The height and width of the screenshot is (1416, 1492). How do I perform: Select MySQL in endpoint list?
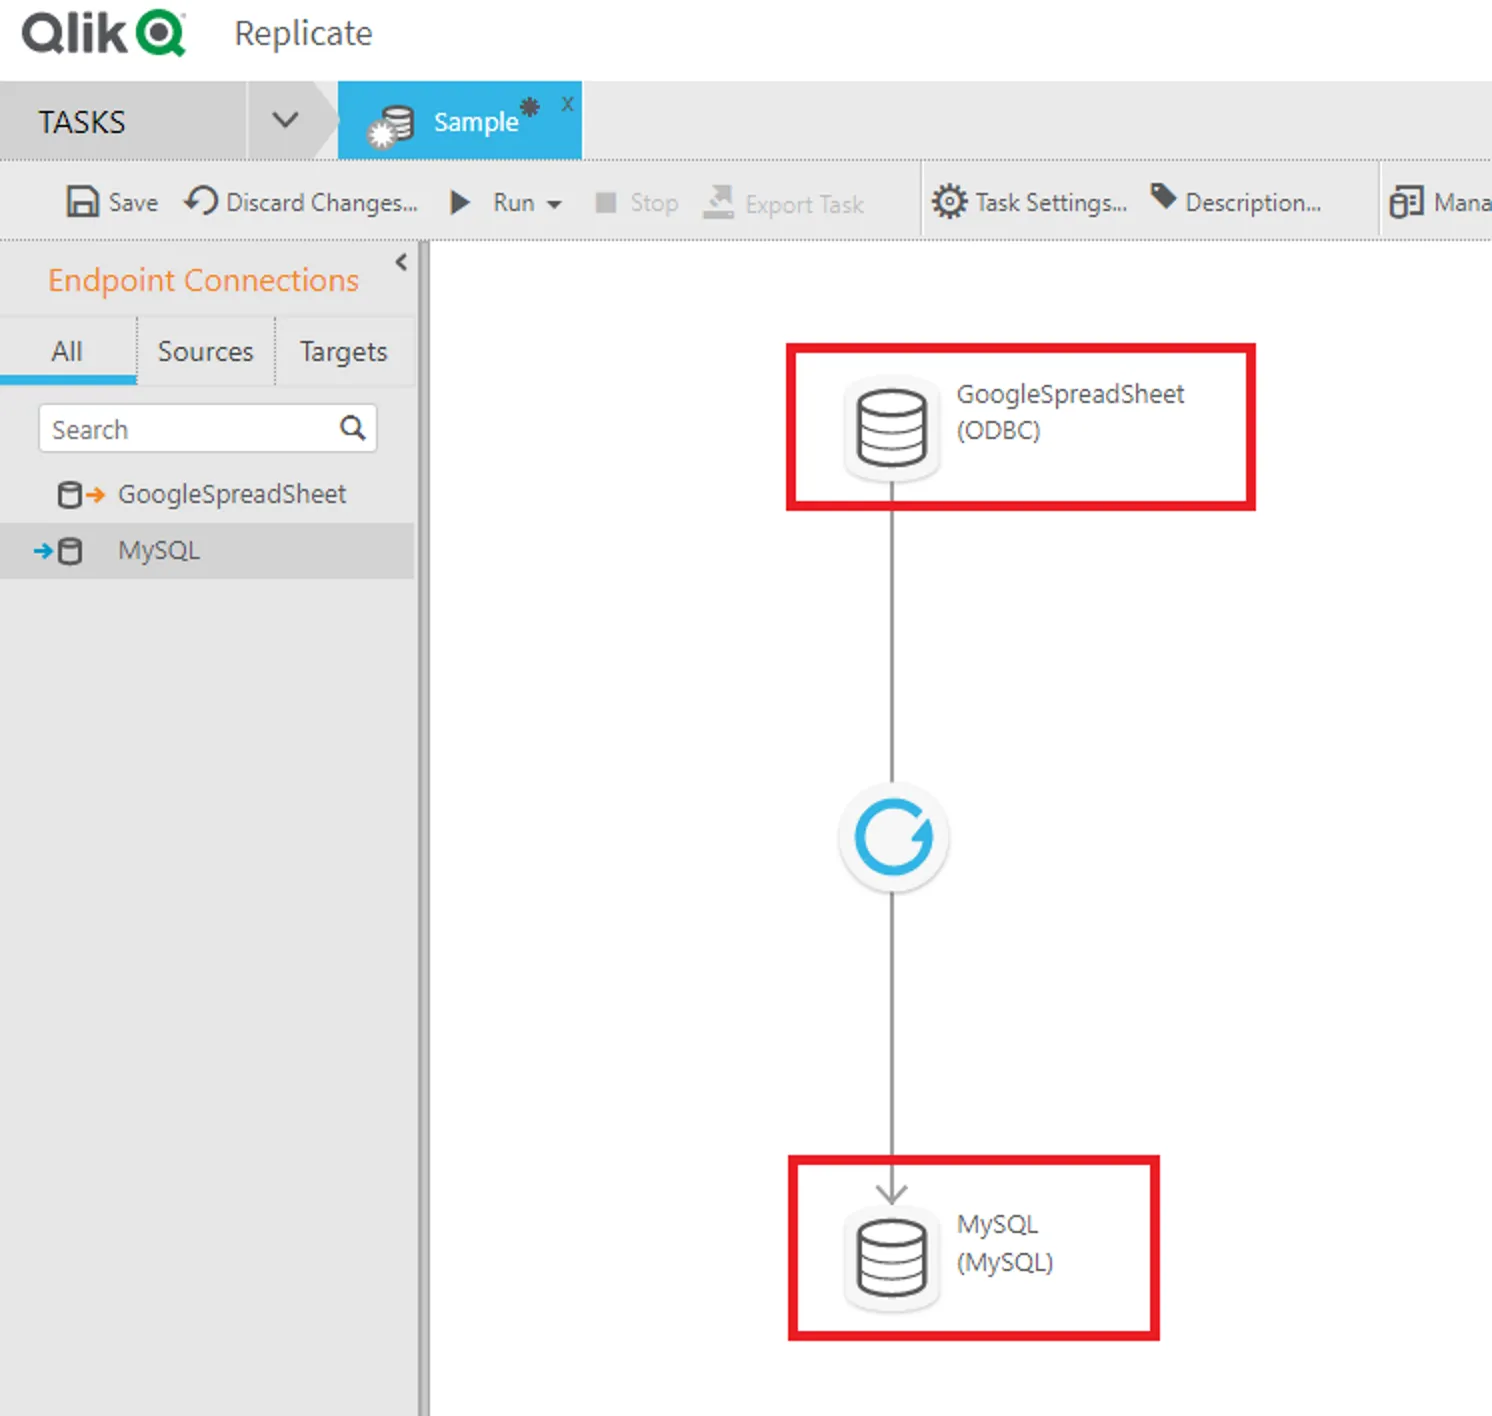click(x=159, y=551)
